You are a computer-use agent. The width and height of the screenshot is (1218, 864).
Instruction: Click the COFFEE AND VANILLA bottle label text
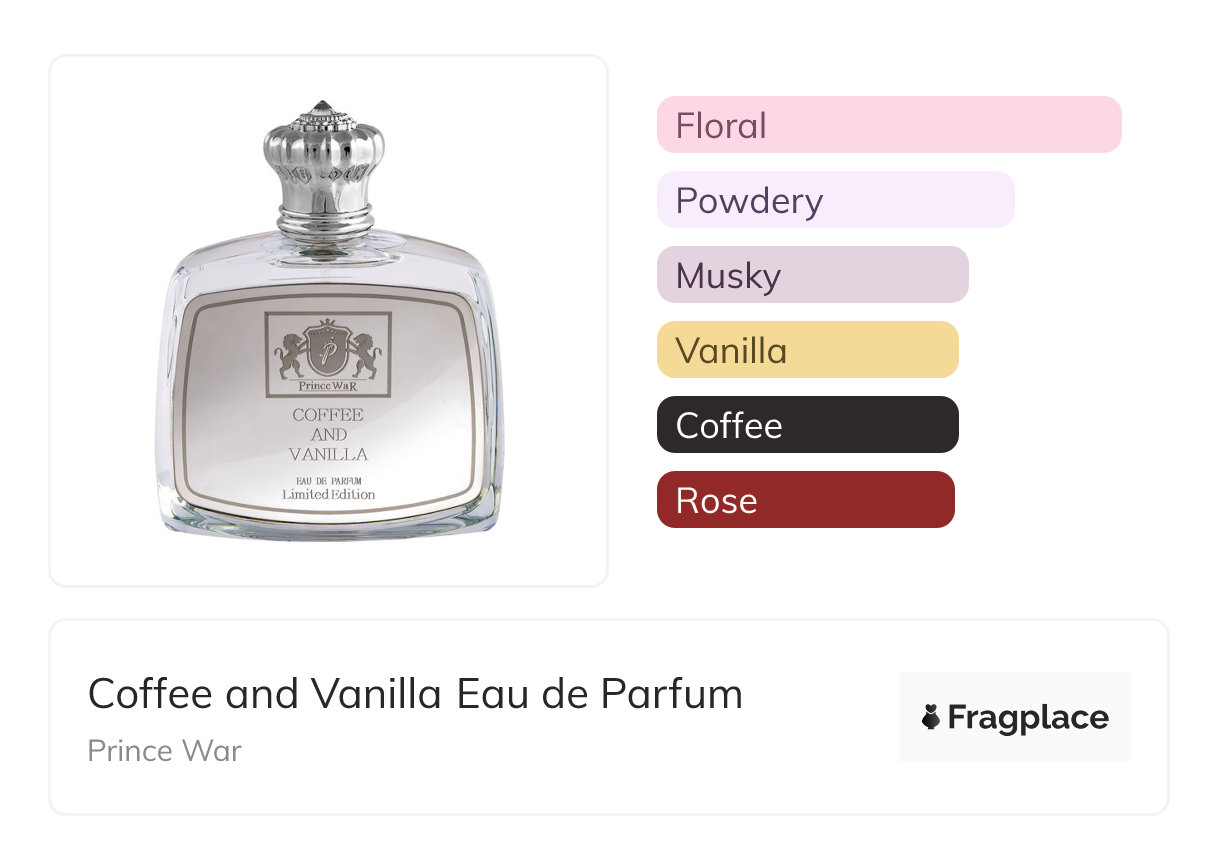click(328, 434)
